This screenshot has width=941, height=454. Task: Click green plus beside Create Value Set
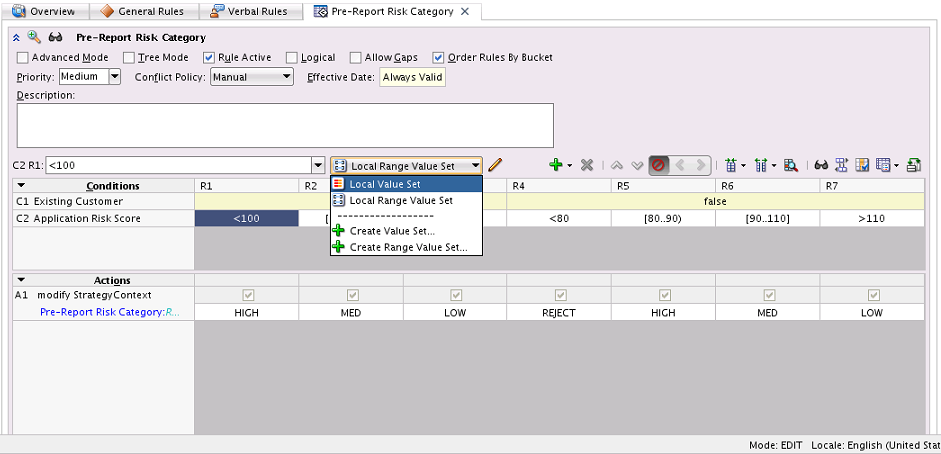[x=339, y=231]
